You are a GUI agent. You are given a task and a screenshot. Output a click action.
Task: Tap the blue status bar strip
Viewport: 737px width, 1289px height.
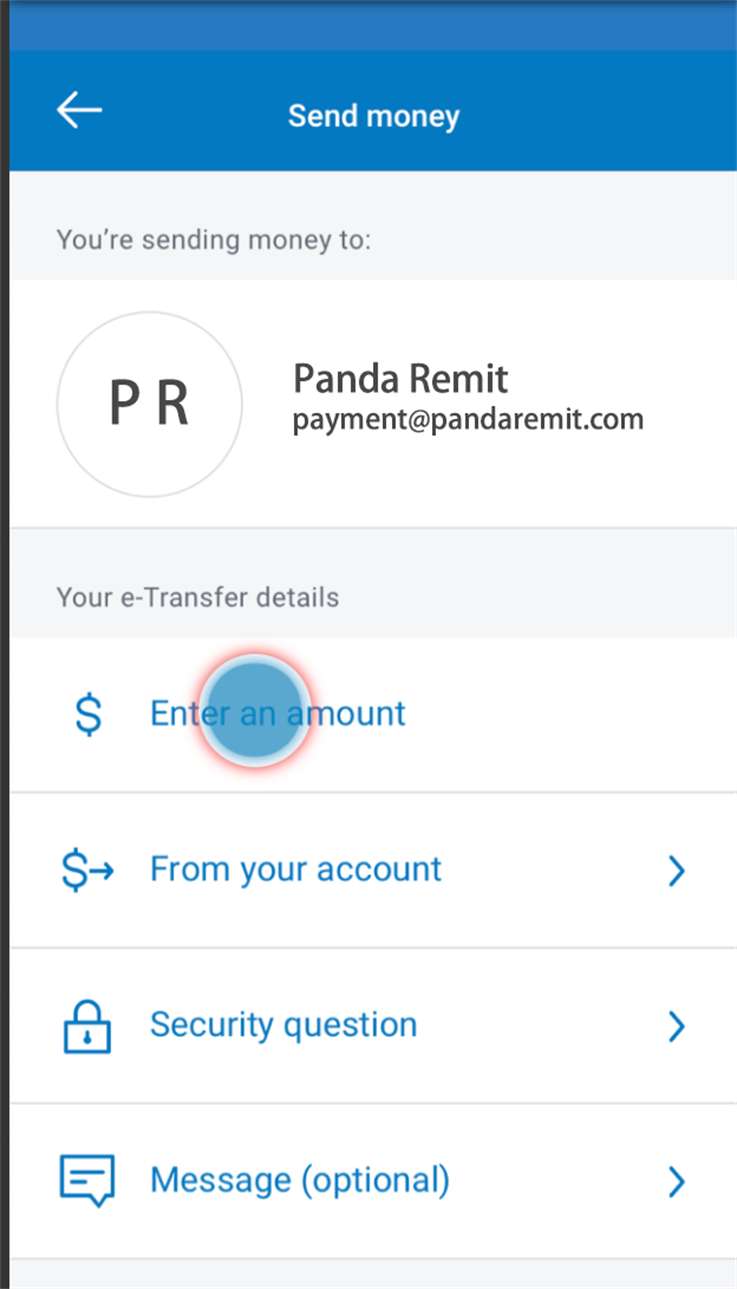373,25
